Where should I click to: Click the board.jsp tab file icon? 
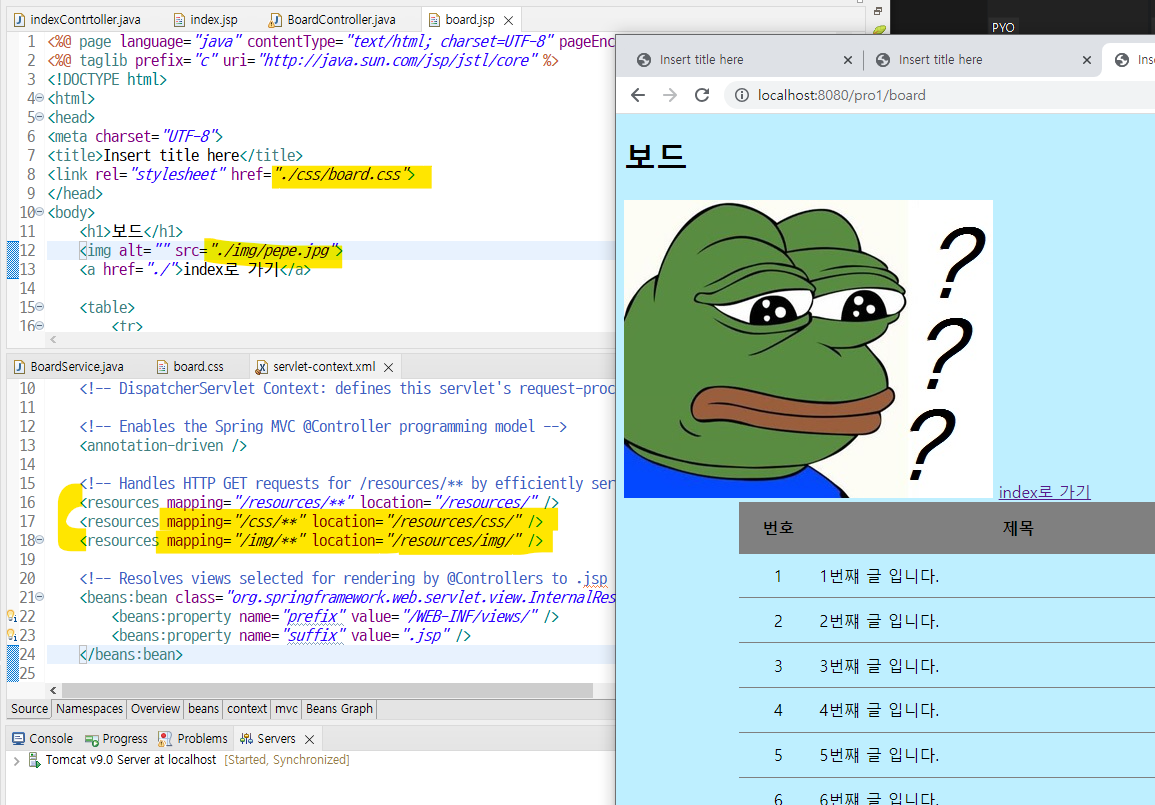pos(434,20)
